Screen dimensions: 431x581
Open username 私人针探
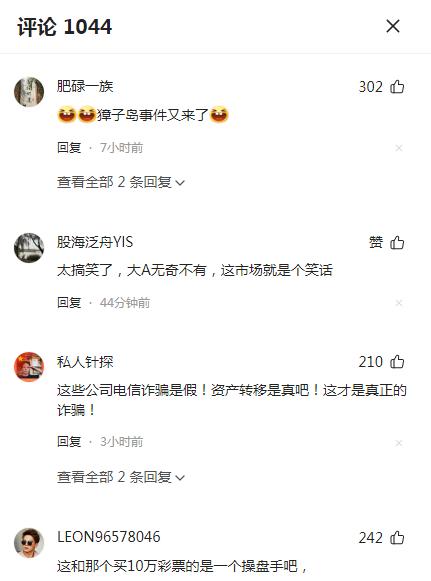coord(85,362)
